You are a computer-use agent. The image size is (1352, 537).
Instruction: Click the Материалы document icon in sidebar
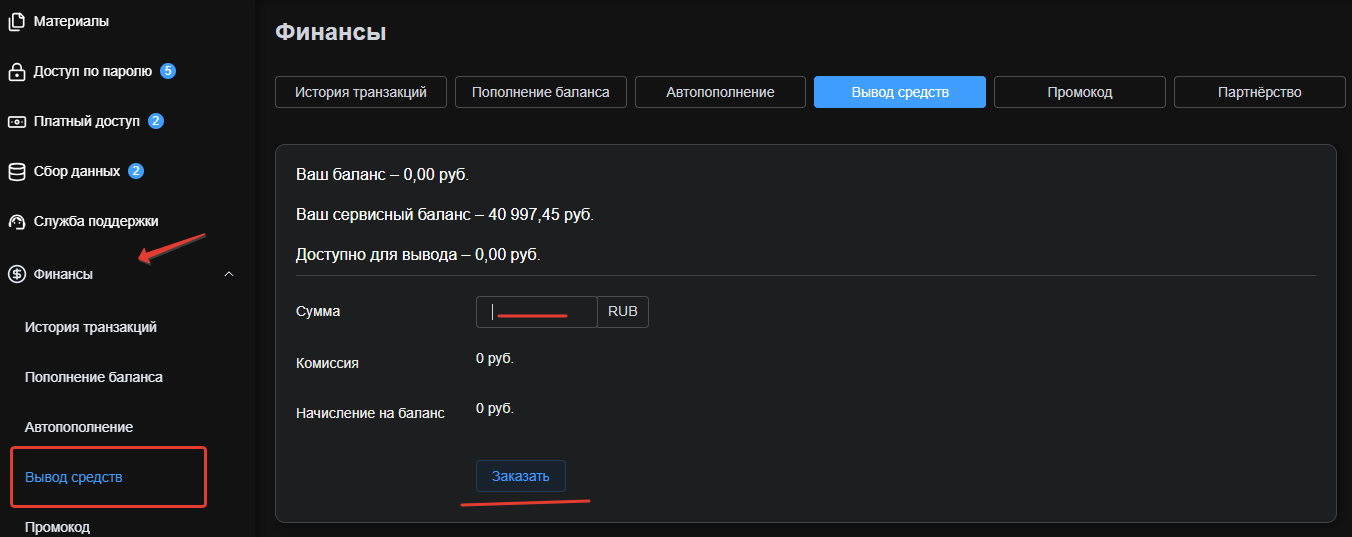pyautogui.click(x=16, y=21)
